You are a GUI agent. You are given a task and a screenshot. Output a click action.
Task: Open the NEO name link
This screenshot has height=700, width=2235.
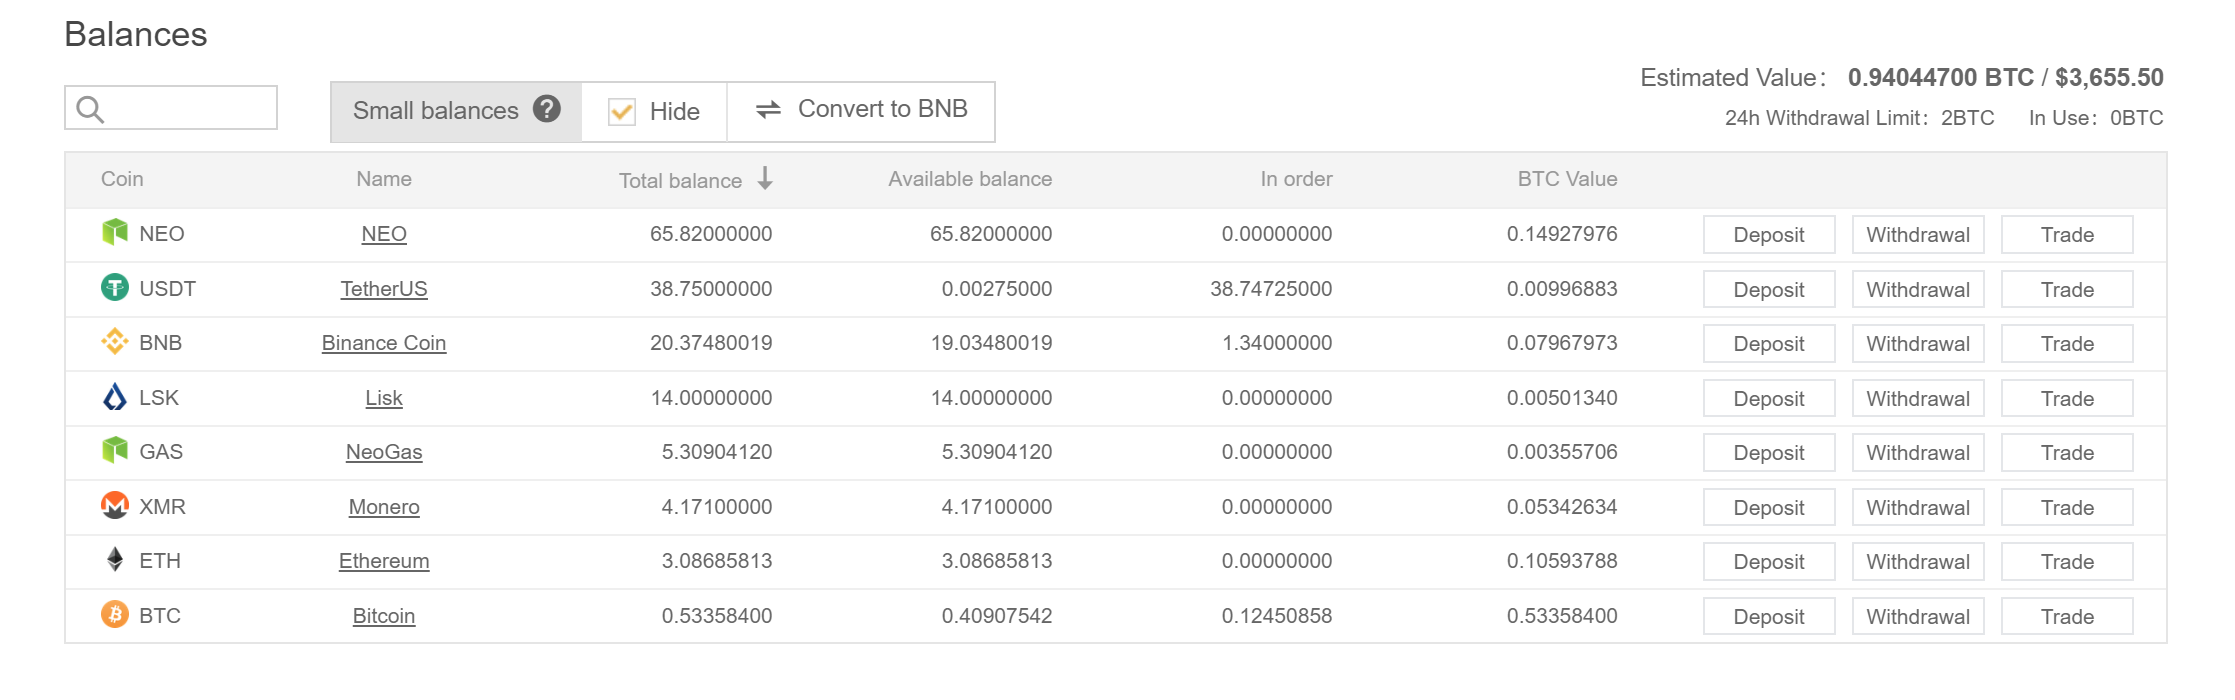pos(384,234)
